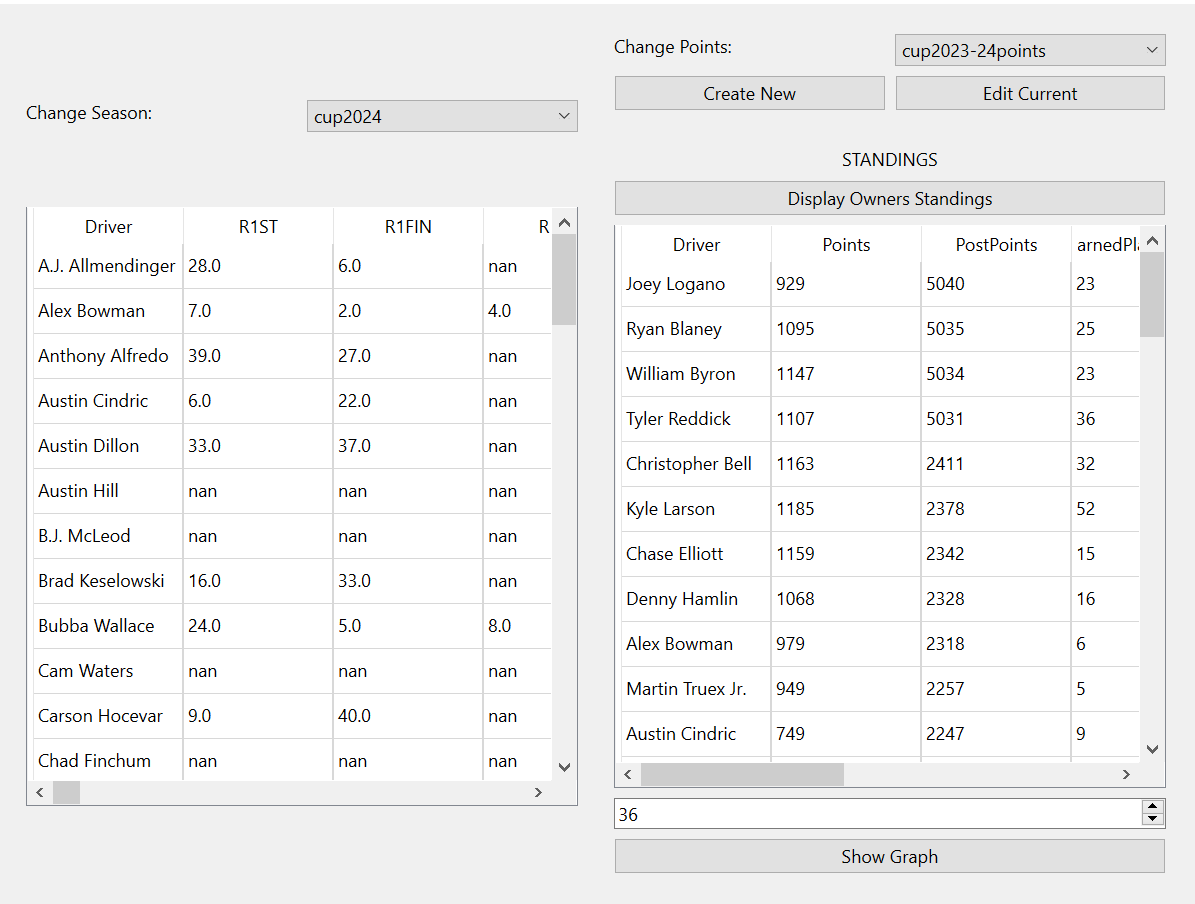Click results table horizontal scrollbar thumb
Image resolution: width=1195 pixels, height=904 pixels.
(66, 792)
